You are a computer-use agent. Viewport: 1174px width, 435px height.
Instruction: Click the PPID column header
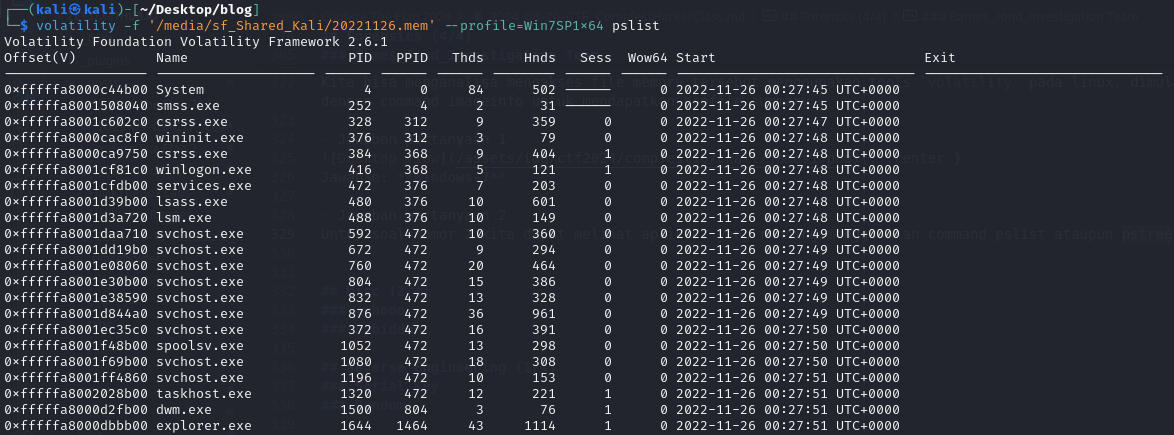[411, 57]
